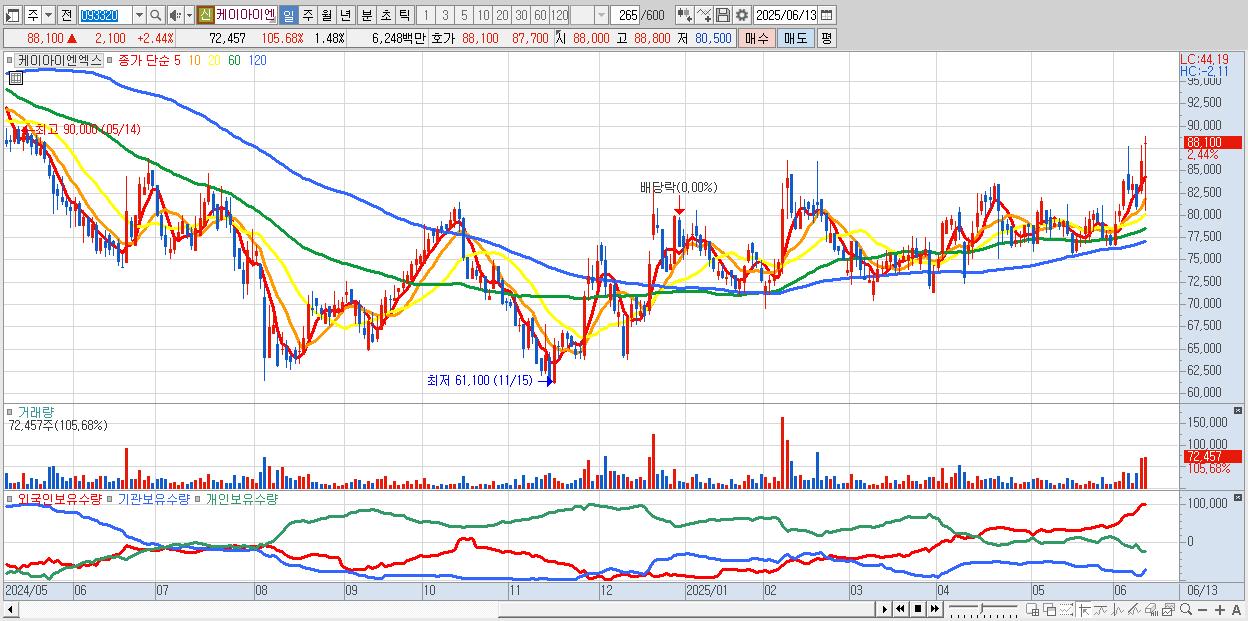Collapse investor holdings panel corner button
1248x621 pixels.
[1239, 498]
